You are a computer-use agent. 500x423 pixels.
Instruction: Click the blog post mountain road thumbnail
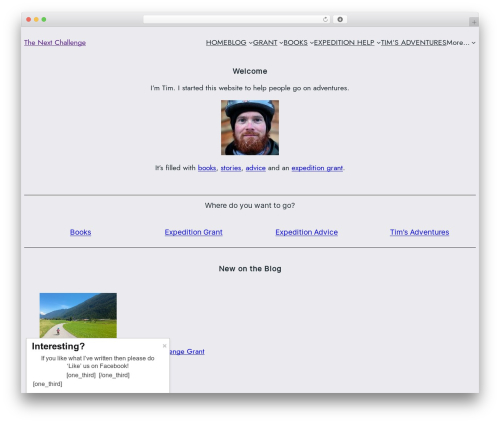tap(78, 315)
